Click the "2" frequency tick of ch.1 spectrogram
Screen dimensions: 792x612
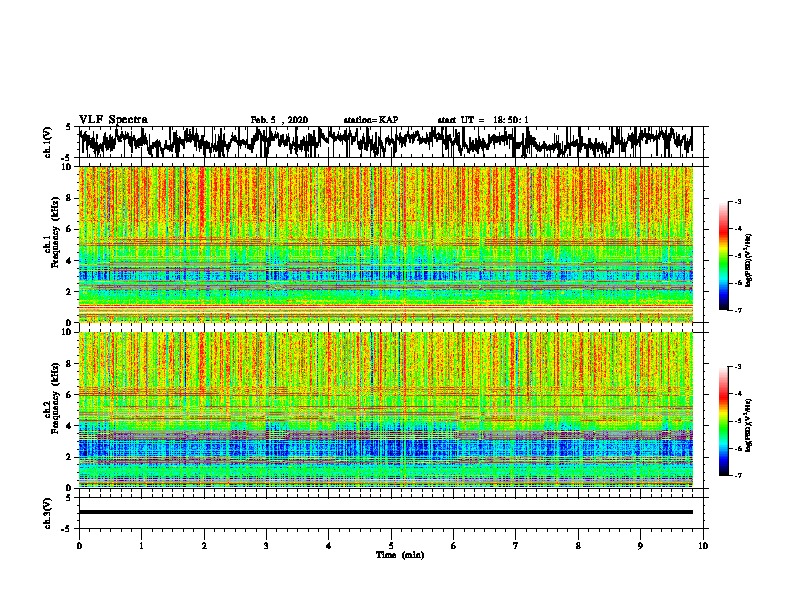(x=71, y=291)
